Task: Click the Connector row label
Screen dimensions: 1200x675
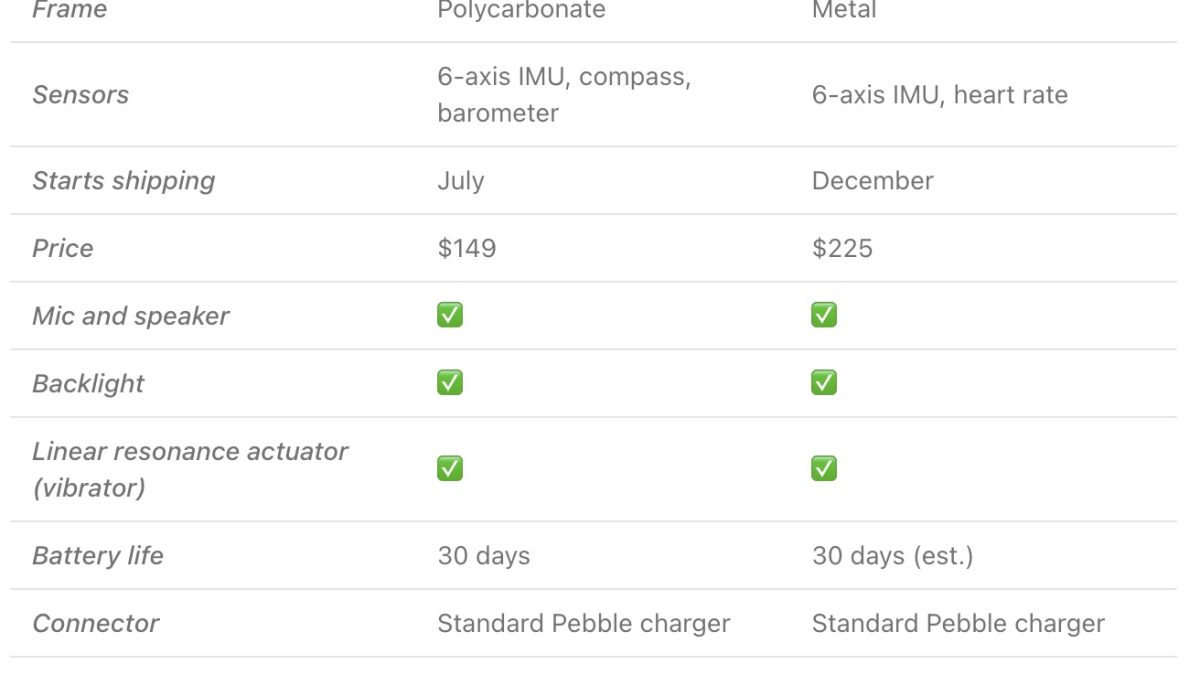Action: point(95,624)
